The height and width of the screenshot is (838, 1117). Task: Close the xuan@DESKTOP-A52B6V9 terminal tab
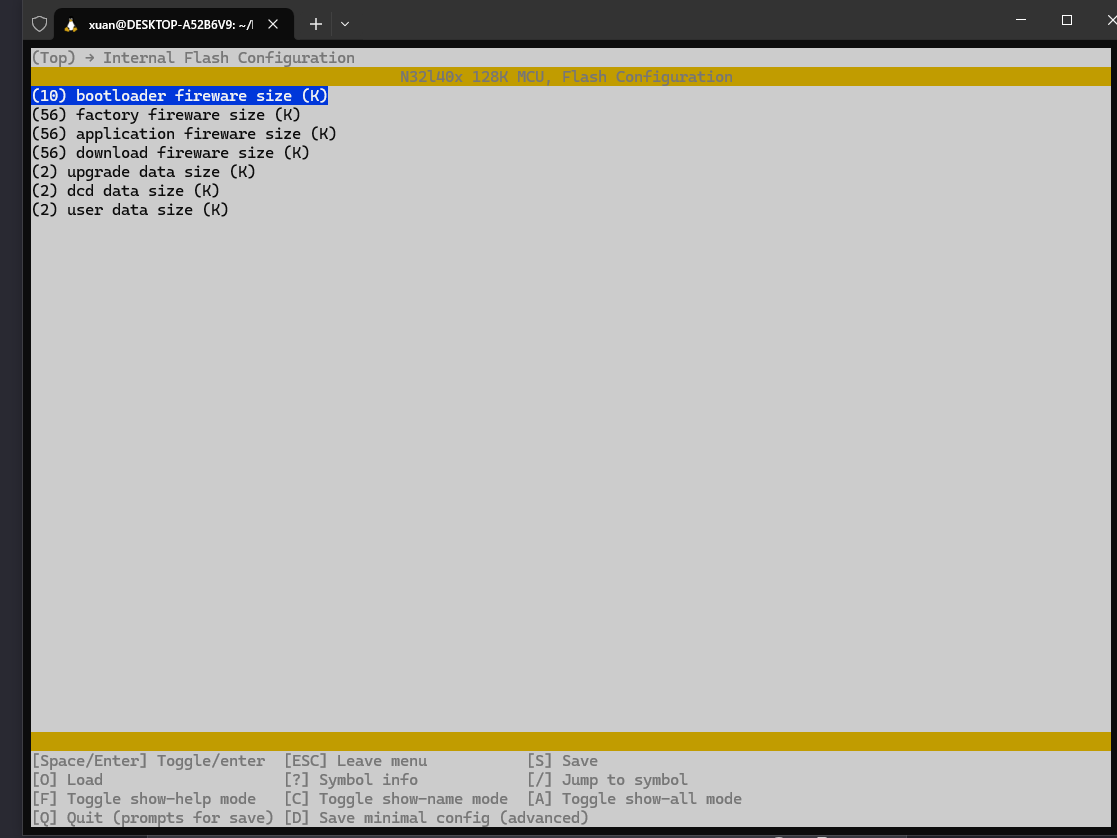[273, 24]
